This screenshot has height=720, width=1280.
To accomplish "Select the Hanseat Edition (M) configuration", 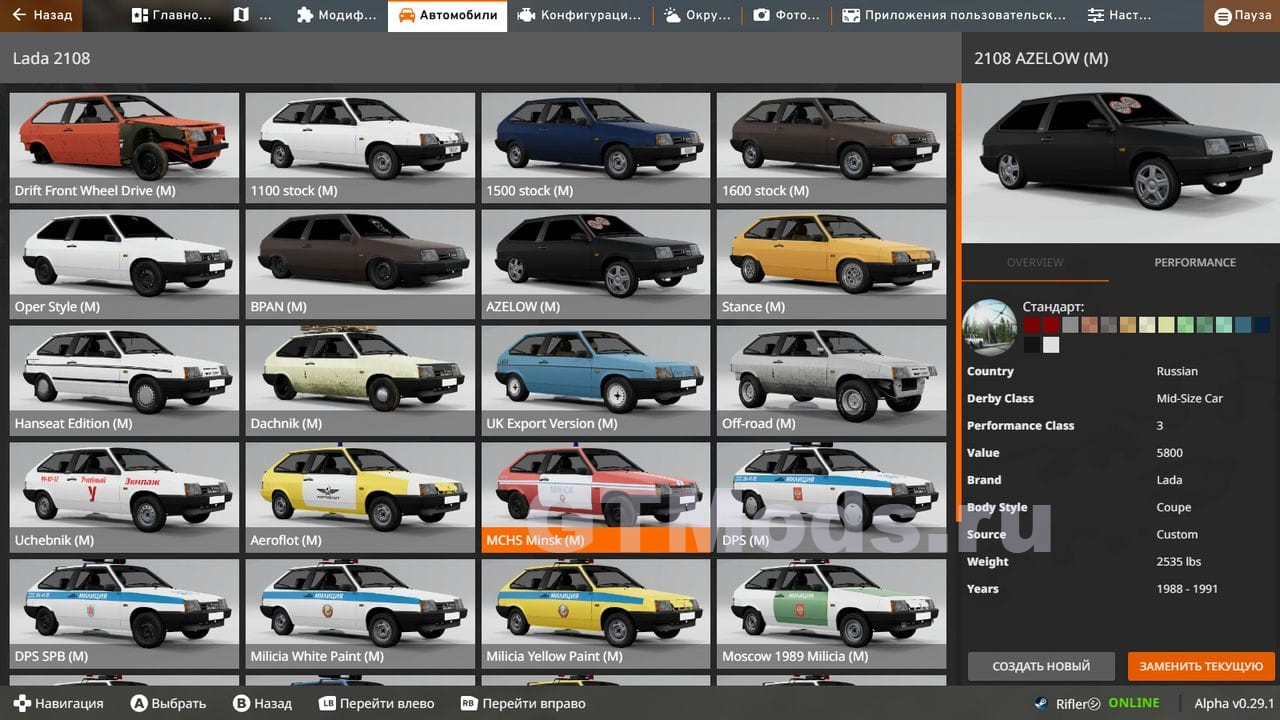I will coord(124,380).
